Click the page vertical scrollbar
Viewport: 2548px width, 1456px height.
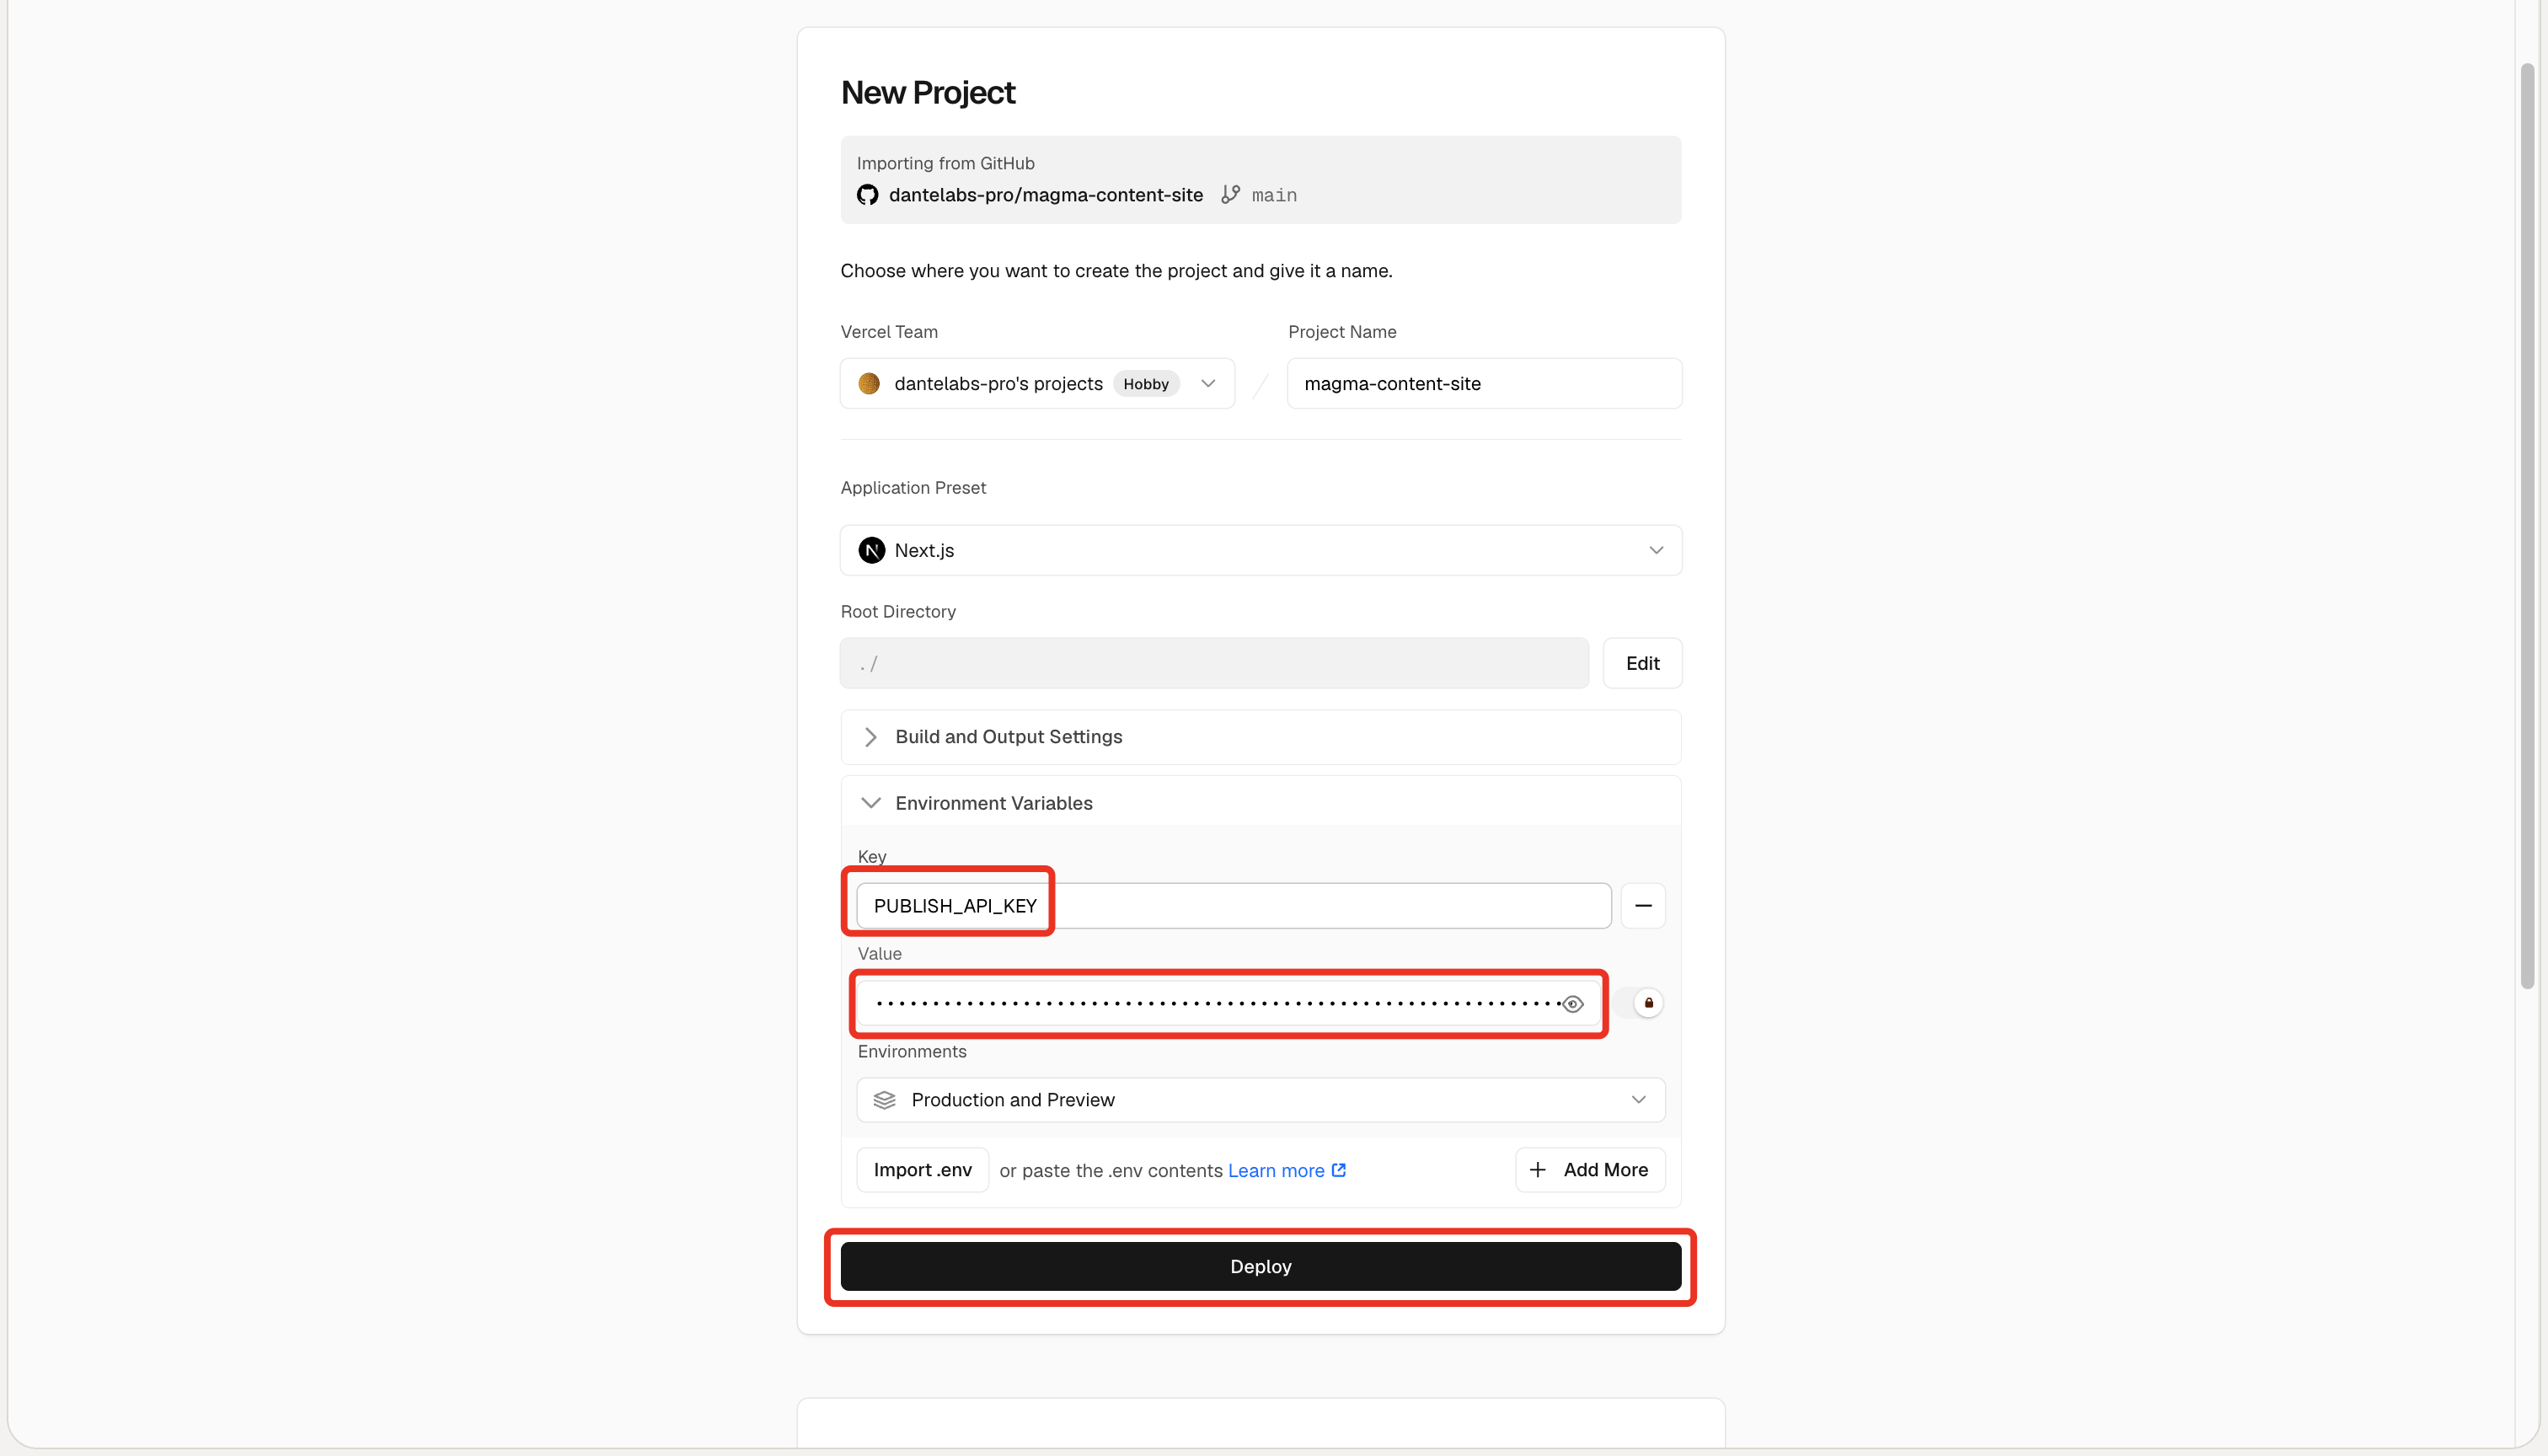pos(2527,526)
